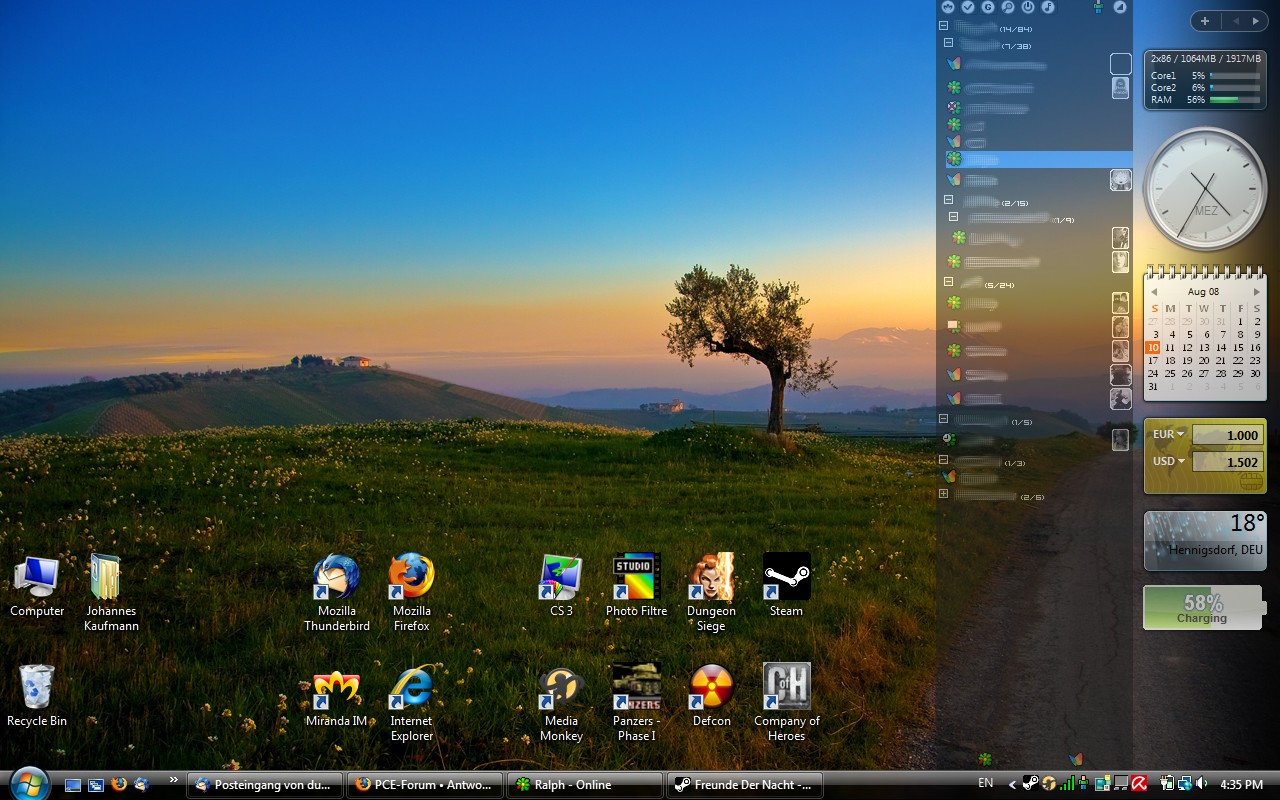
Task: Click the Windows Start orb
Action: click(29, 783)
